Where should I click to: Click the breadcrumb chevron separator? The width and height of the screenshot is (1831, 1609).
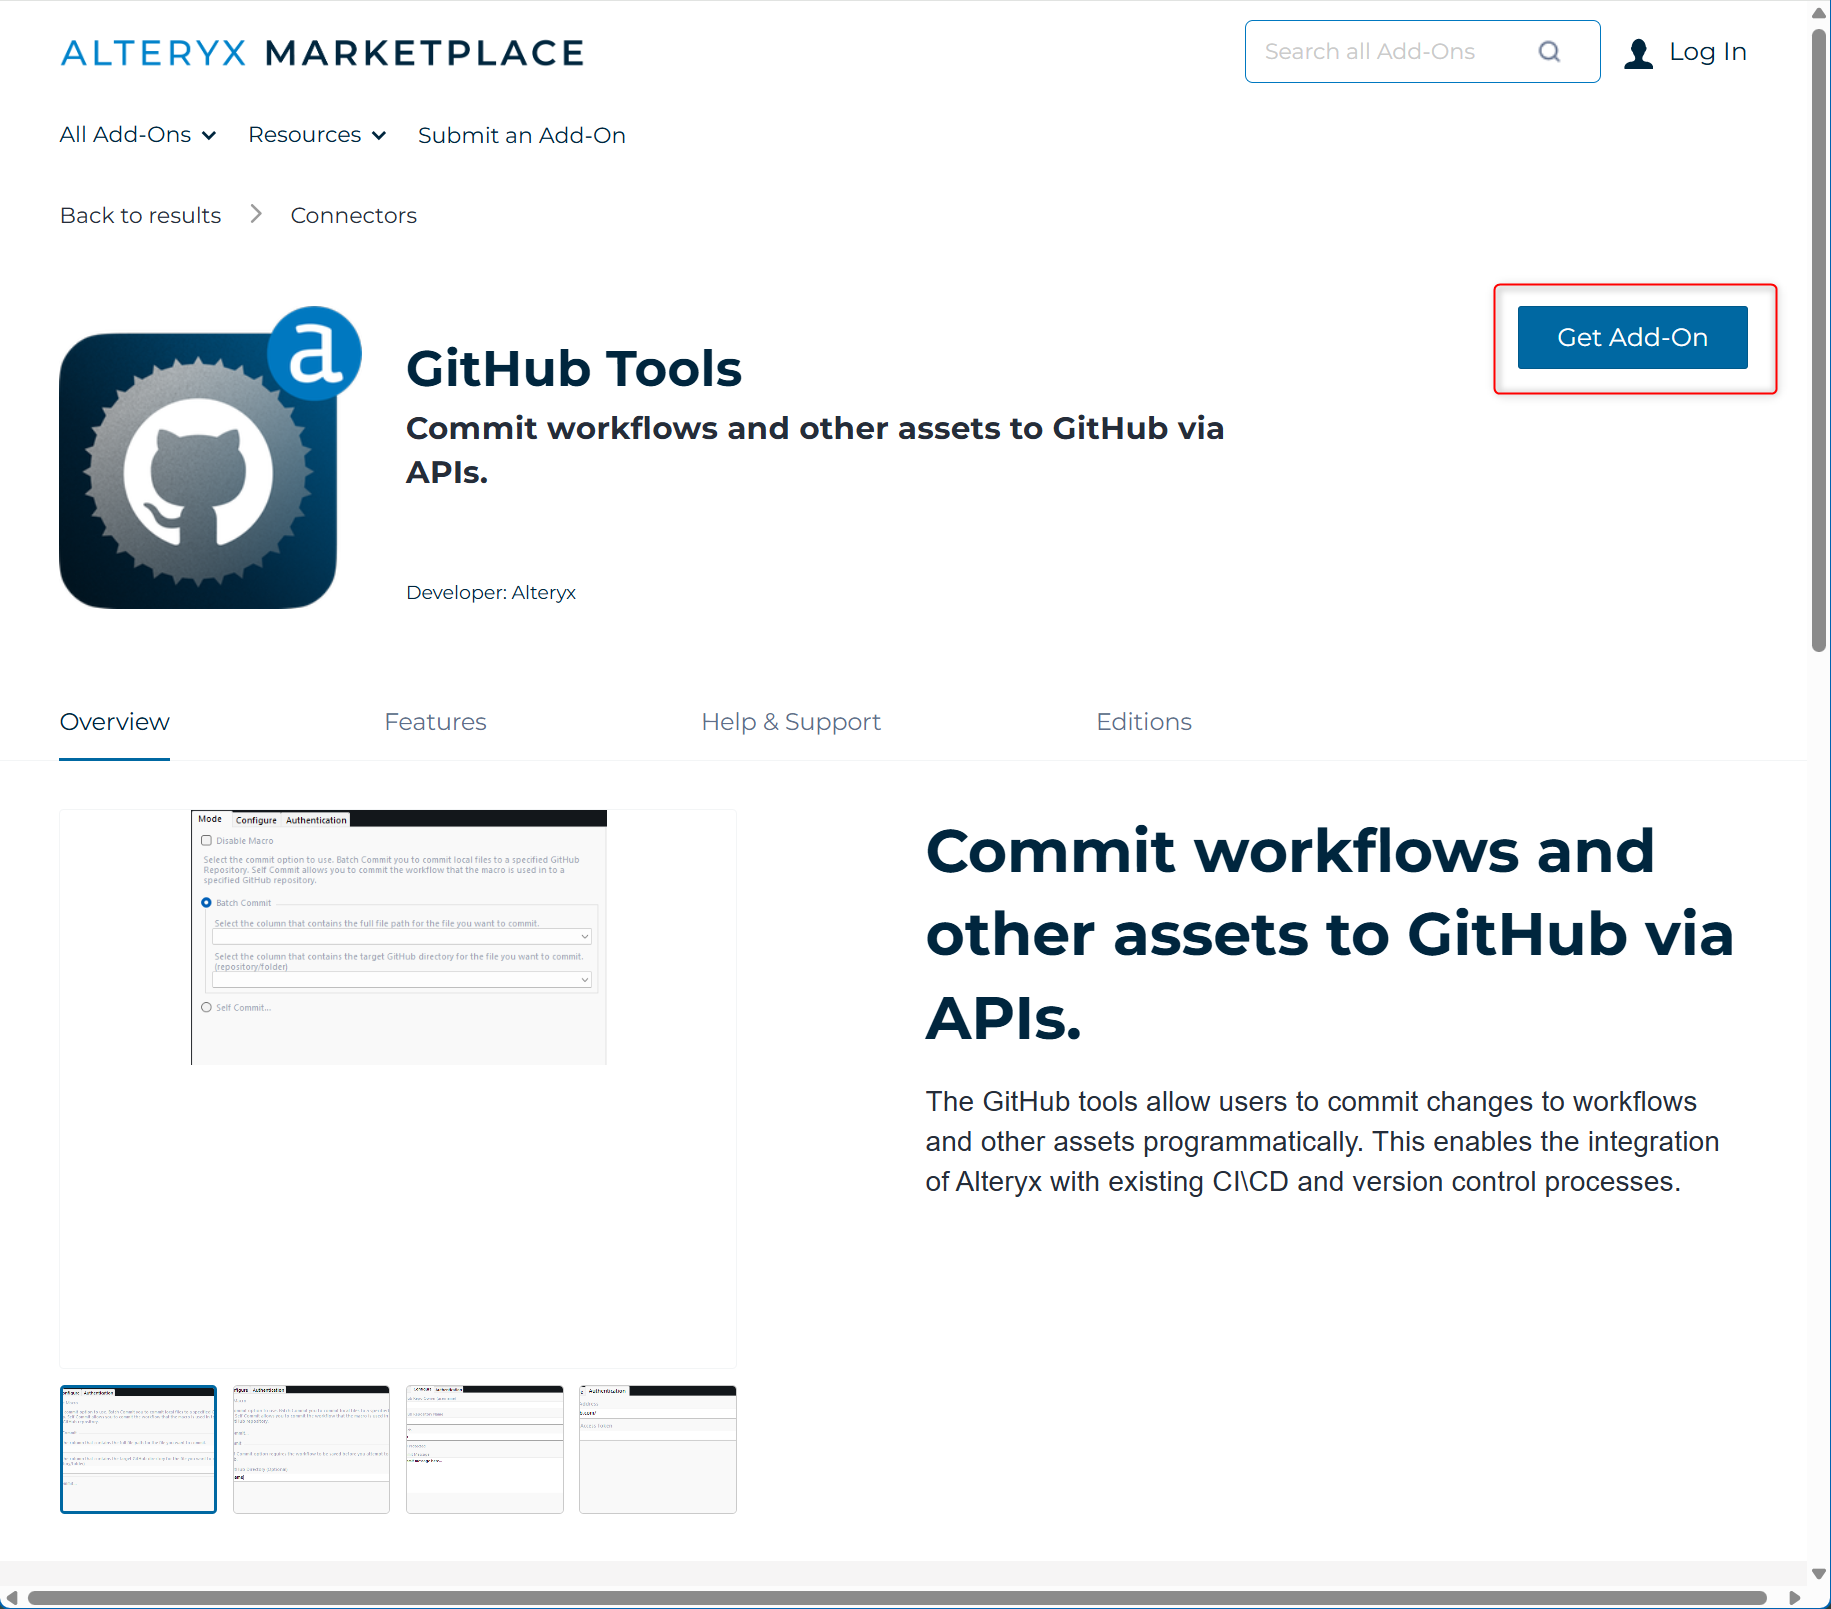[x=256, y=215]
